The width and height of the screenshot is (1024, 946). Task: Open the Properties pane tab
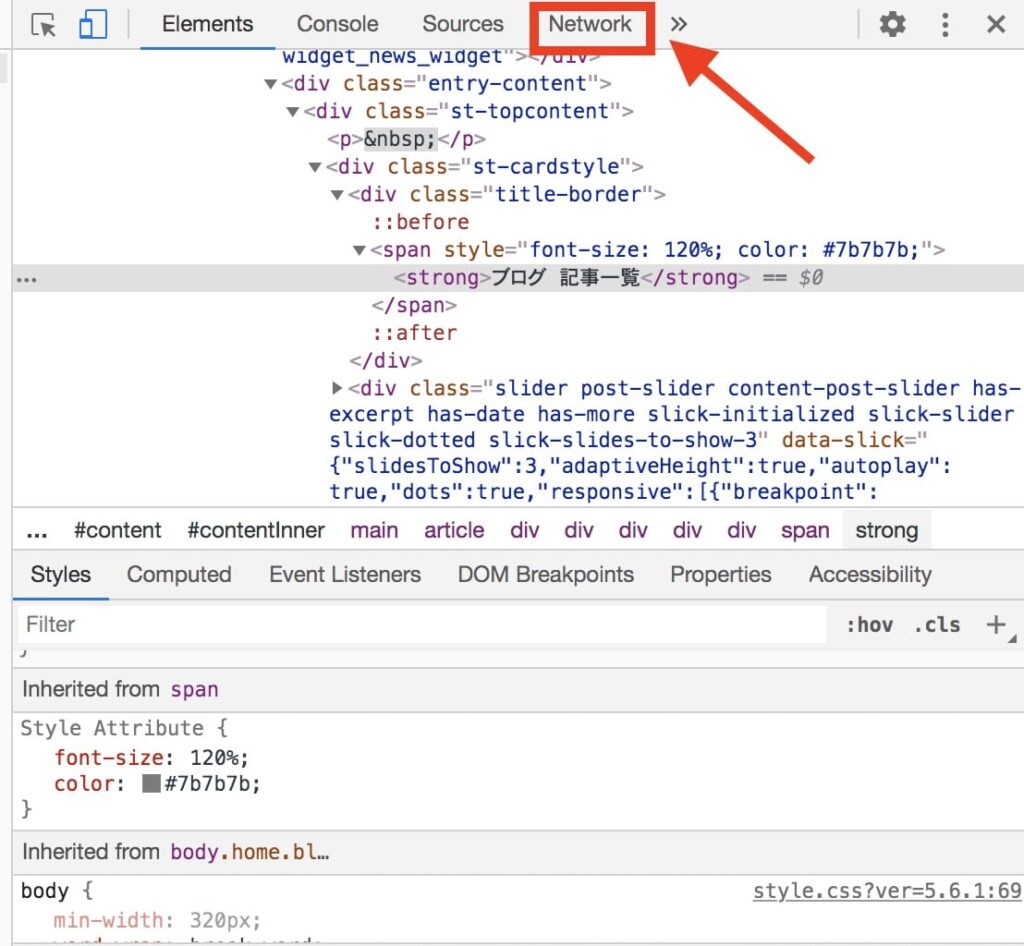721,575
